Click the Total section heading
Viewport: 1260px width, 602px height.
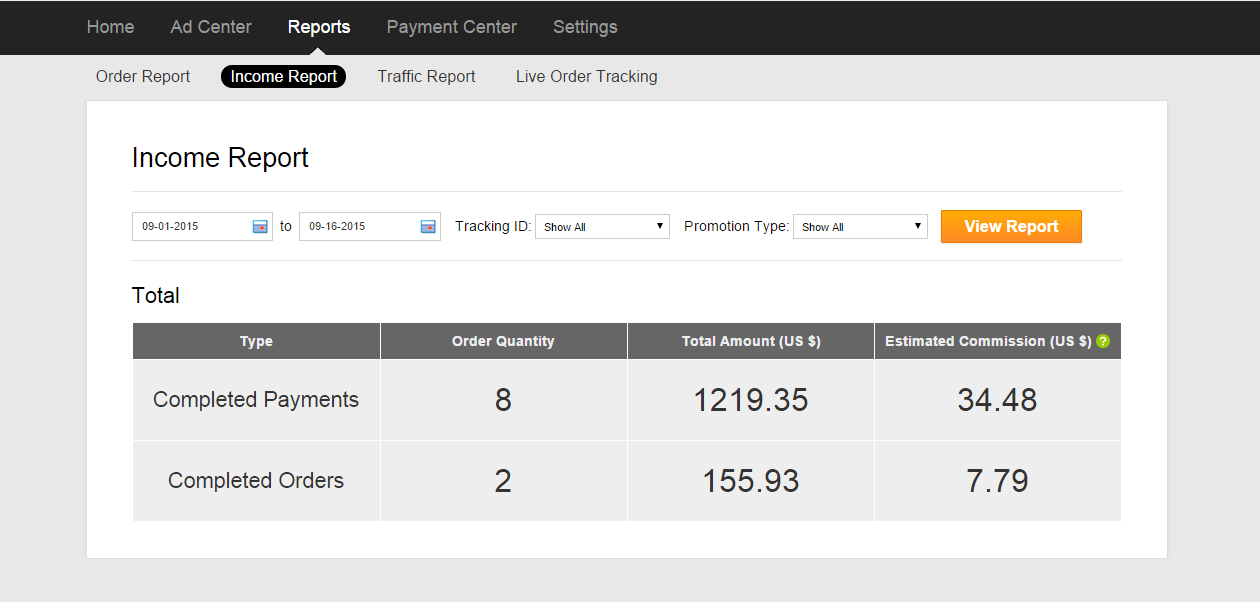tap(156, 296)
